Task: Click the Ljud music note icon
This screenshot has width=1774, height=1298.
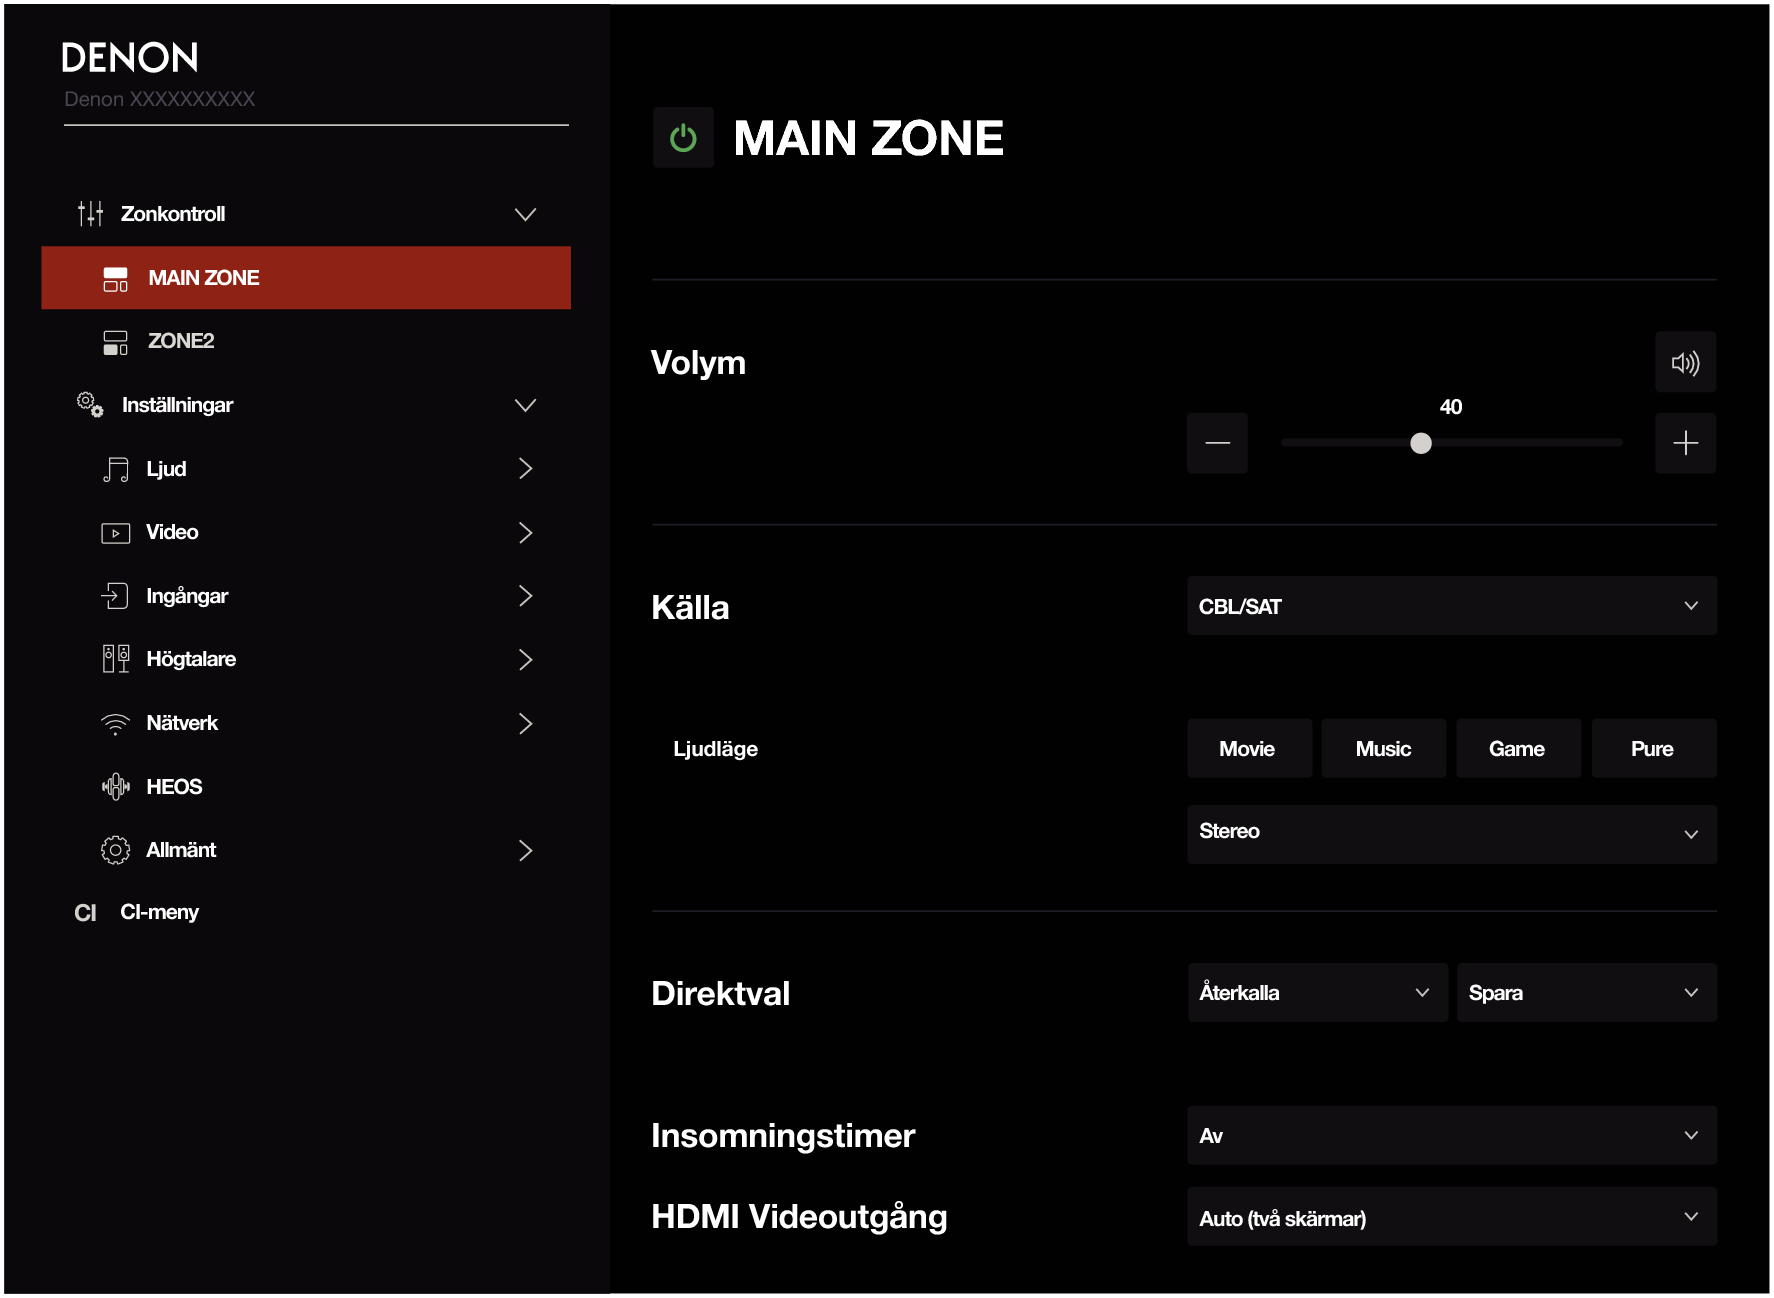Action: [x=115, y=469]
